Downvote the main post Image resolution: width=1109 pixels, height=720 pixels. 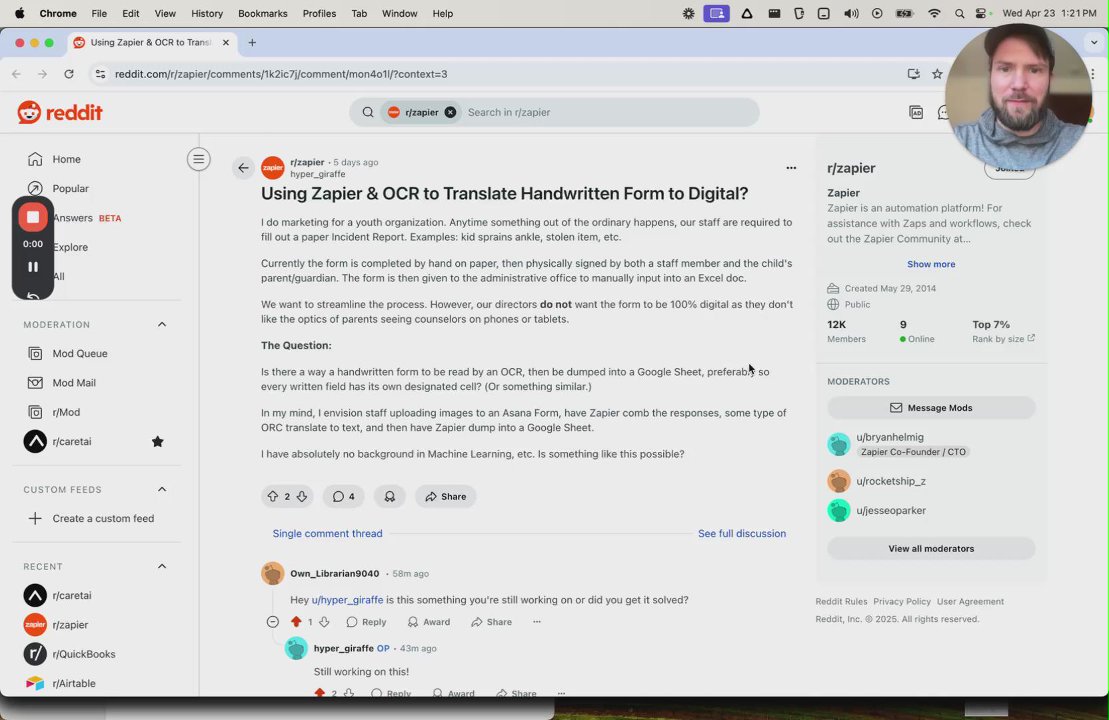pyautogui.click(x=302, y=497)
